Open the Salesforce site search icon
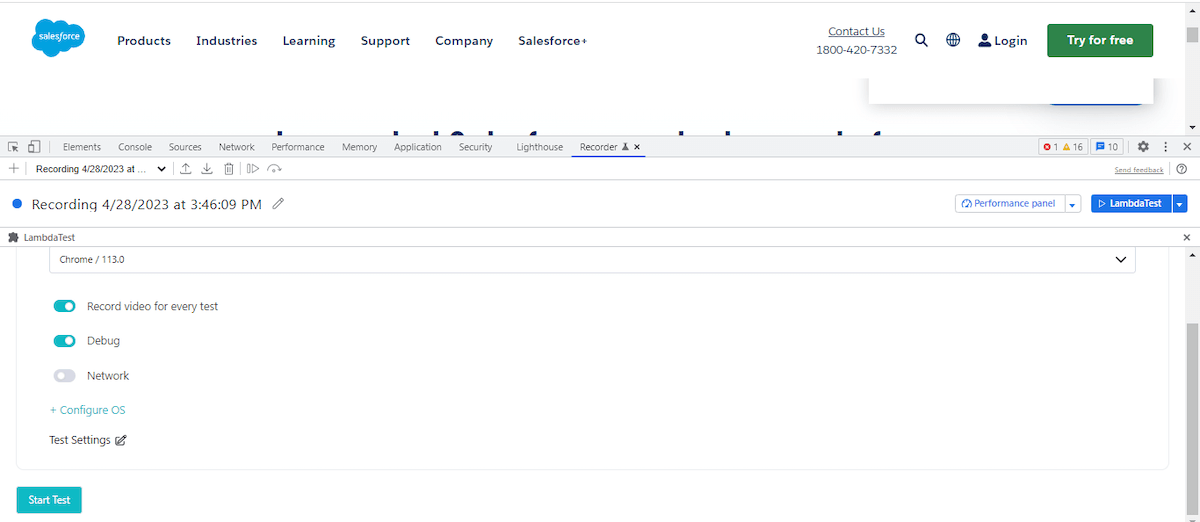Screen dimensions: 1200x522 tap(922, 40)
